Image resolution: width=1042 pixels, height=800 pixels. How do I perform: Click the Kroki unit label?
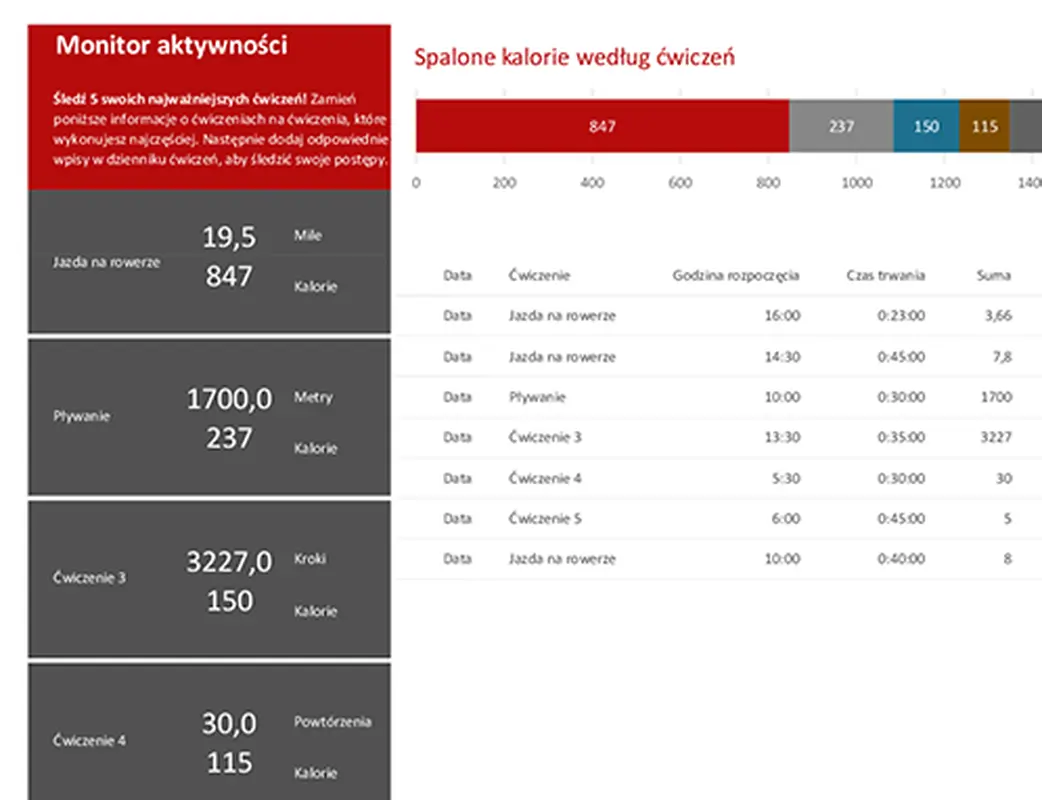point(310,559)
